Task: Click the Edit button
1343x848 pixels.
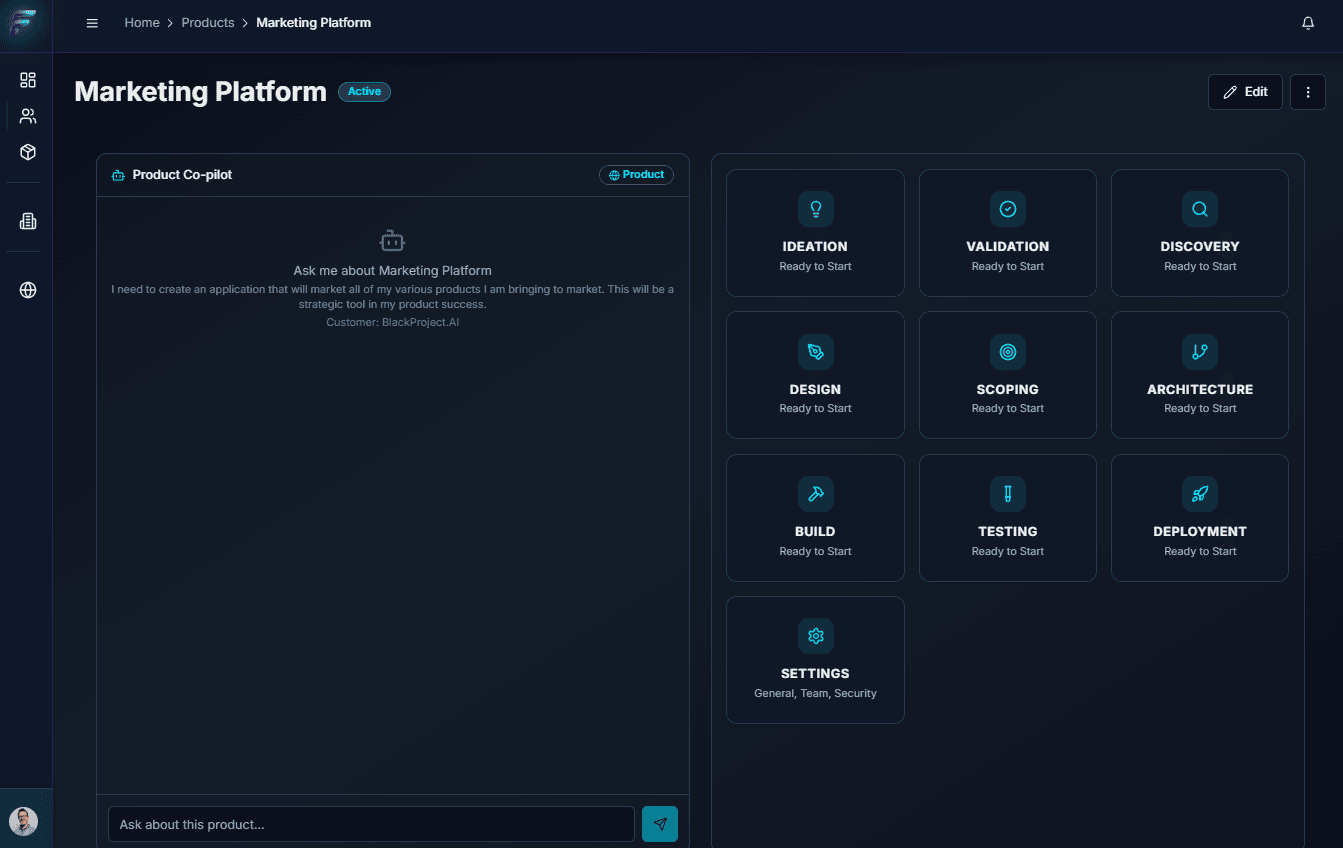Action: (x=1245, y=92)
